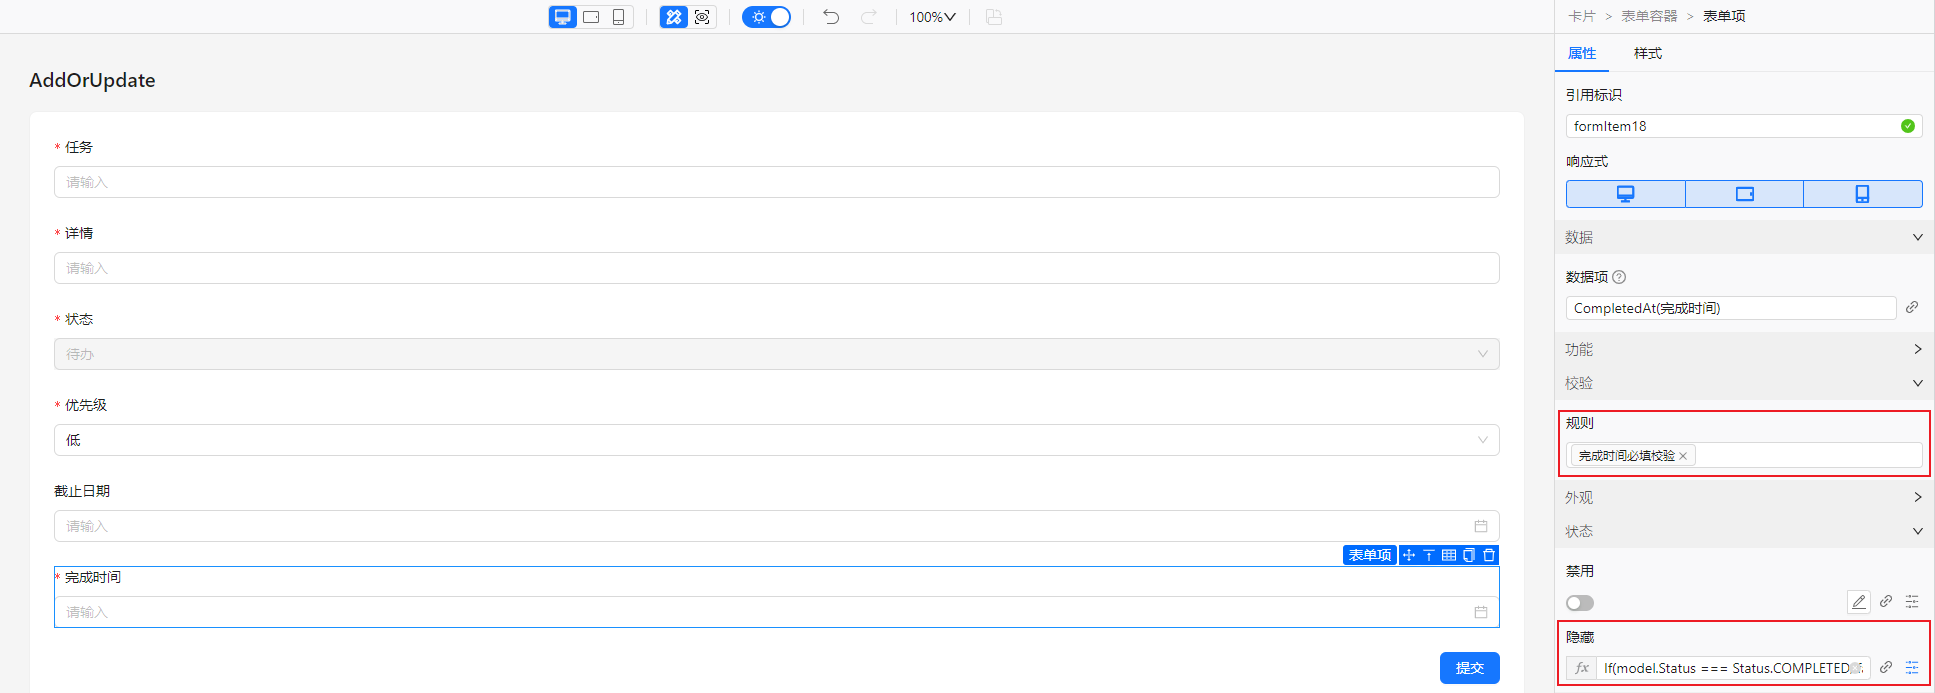Click the 提交 button
The image size is (1935, 693).
point(1469,668)
